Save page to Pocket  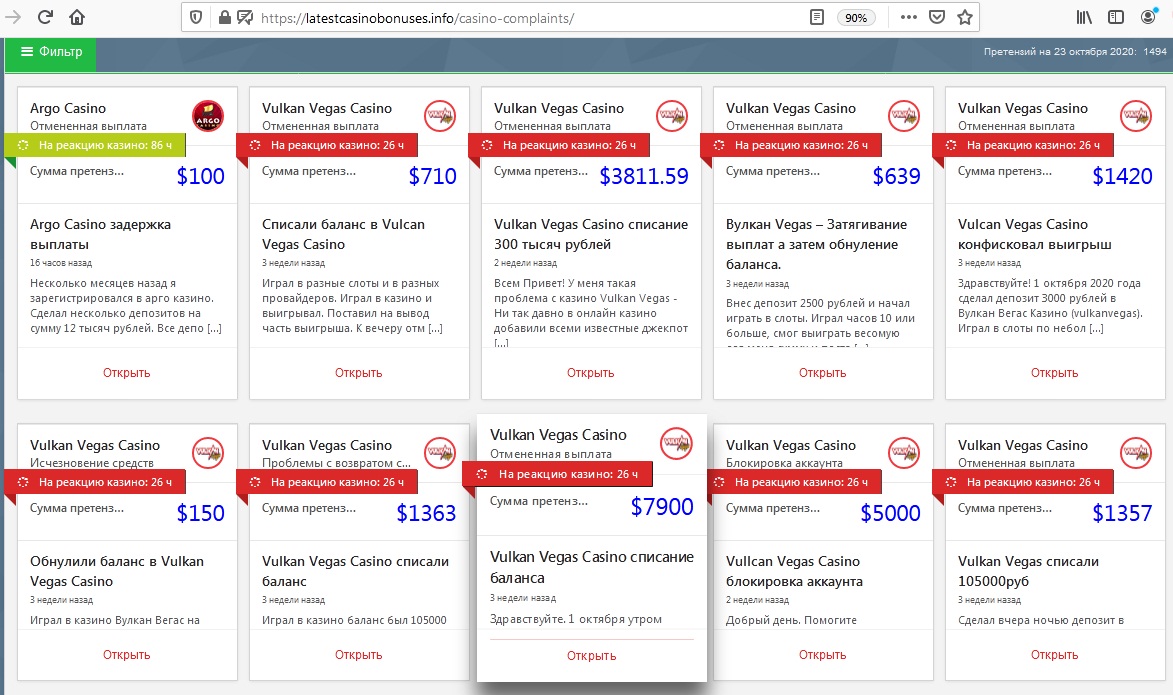pyautogui.click(x=937, y=17)
